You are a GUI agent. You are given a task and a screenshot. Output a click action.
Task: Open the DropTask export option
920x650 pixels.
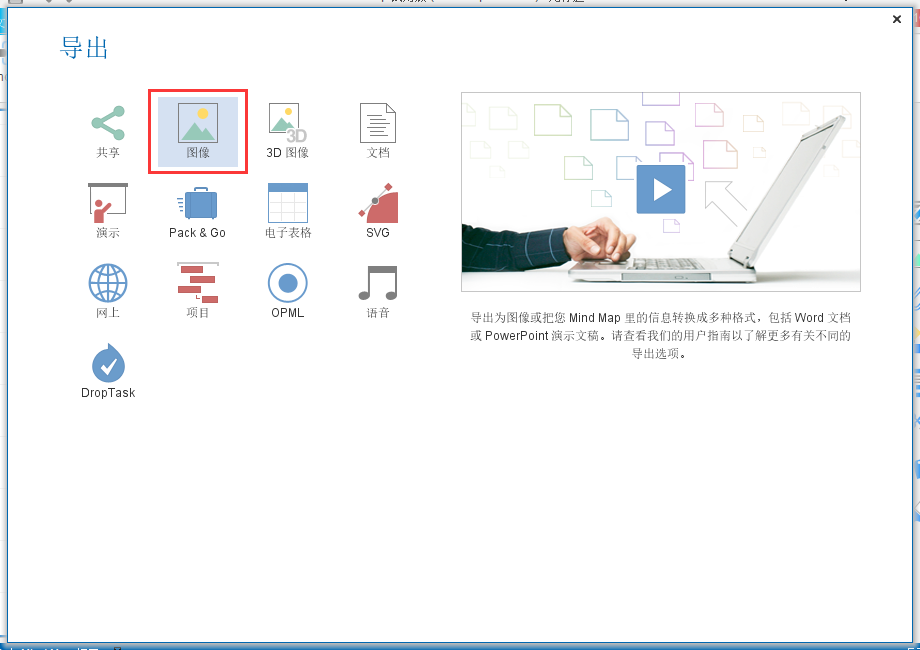click(x=107, y=370)
